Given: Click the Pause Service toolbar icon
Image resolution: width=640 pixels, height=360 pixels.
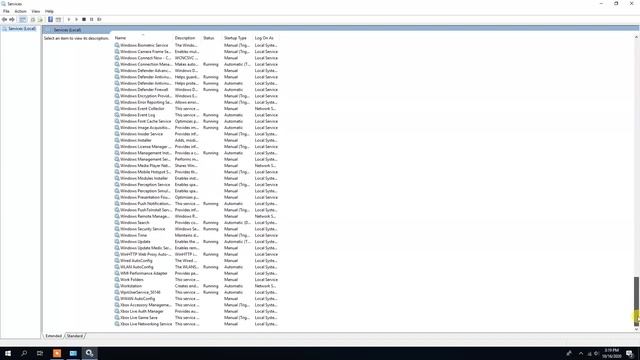Looking at the screenshot, I should coord(91,19).
